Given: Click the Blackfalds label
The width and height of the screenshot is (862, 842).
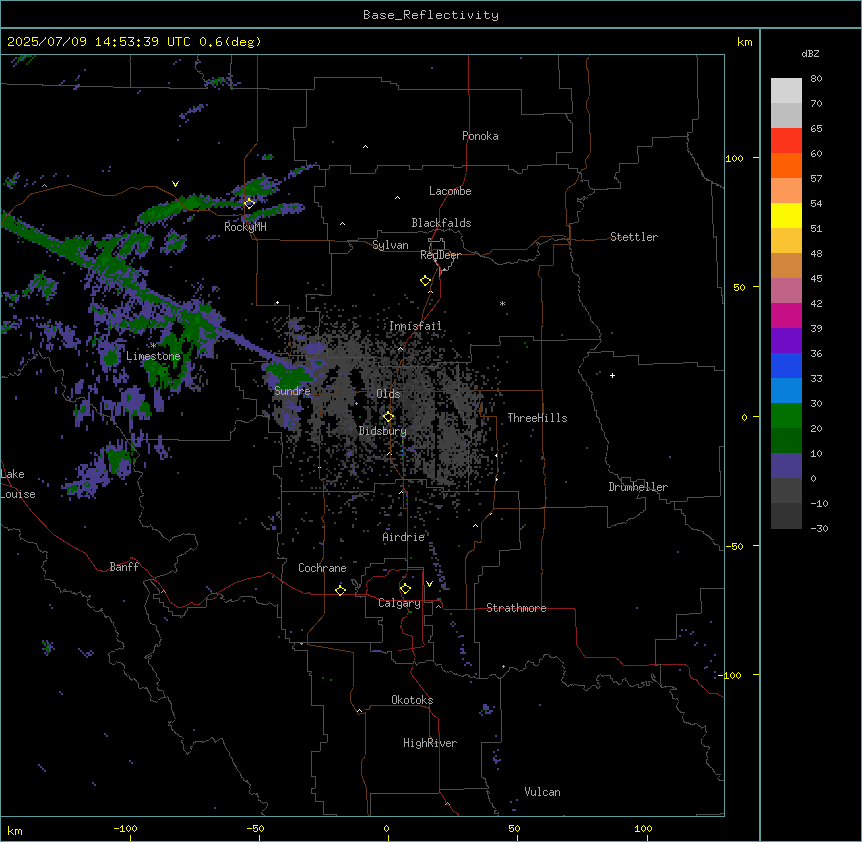Looking at the screenshot, I should (x=441, y=223).
